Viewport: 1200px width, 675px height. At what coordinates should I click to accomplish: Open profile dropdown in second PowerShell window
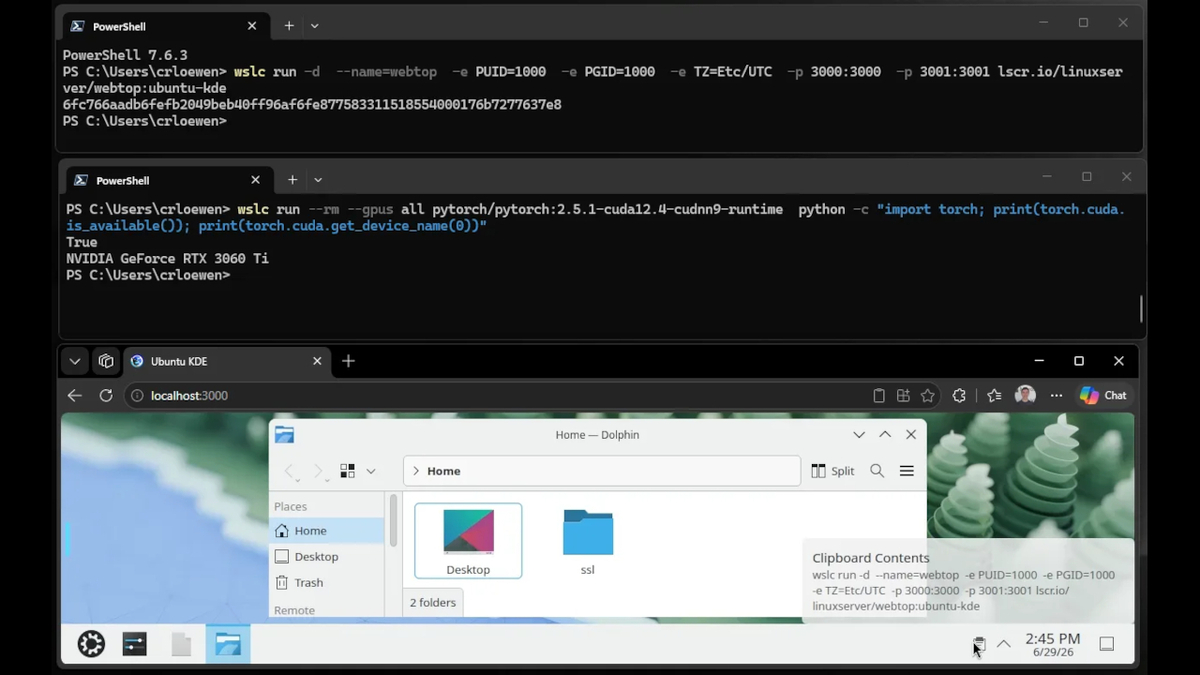click(318, 180)
